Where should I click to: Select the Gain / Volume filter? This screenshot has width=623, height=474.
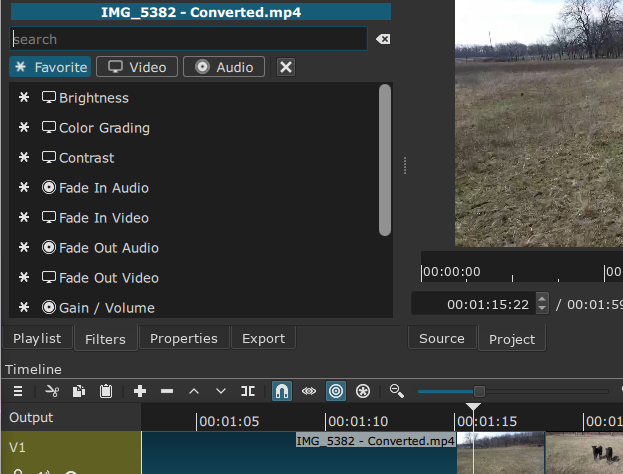pyautogui.click(x=194, y=308)
